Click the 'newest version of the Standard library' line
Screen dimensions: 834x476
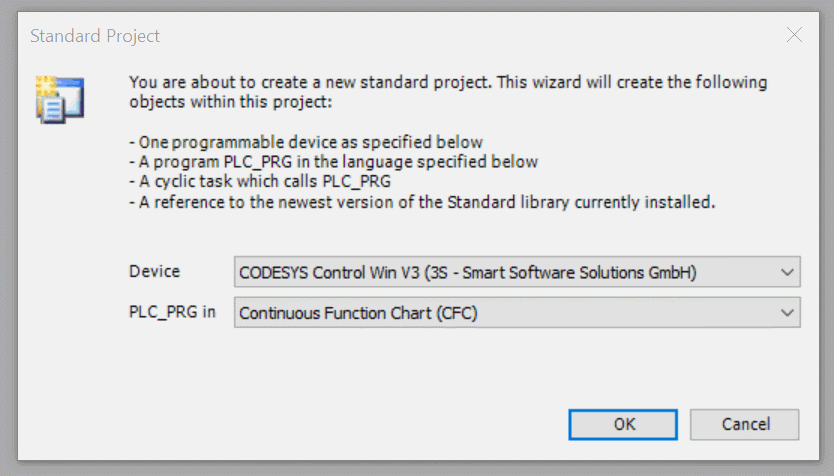point(422,202)
